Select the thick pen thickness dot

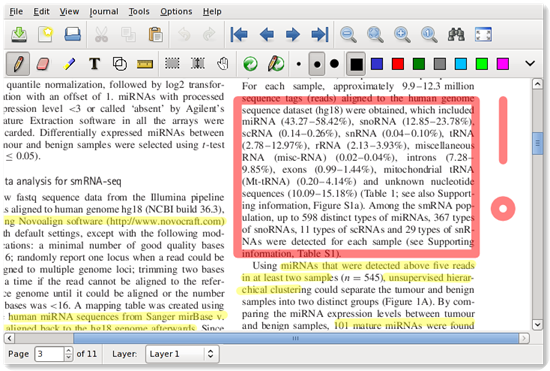(x=335, y=64)
